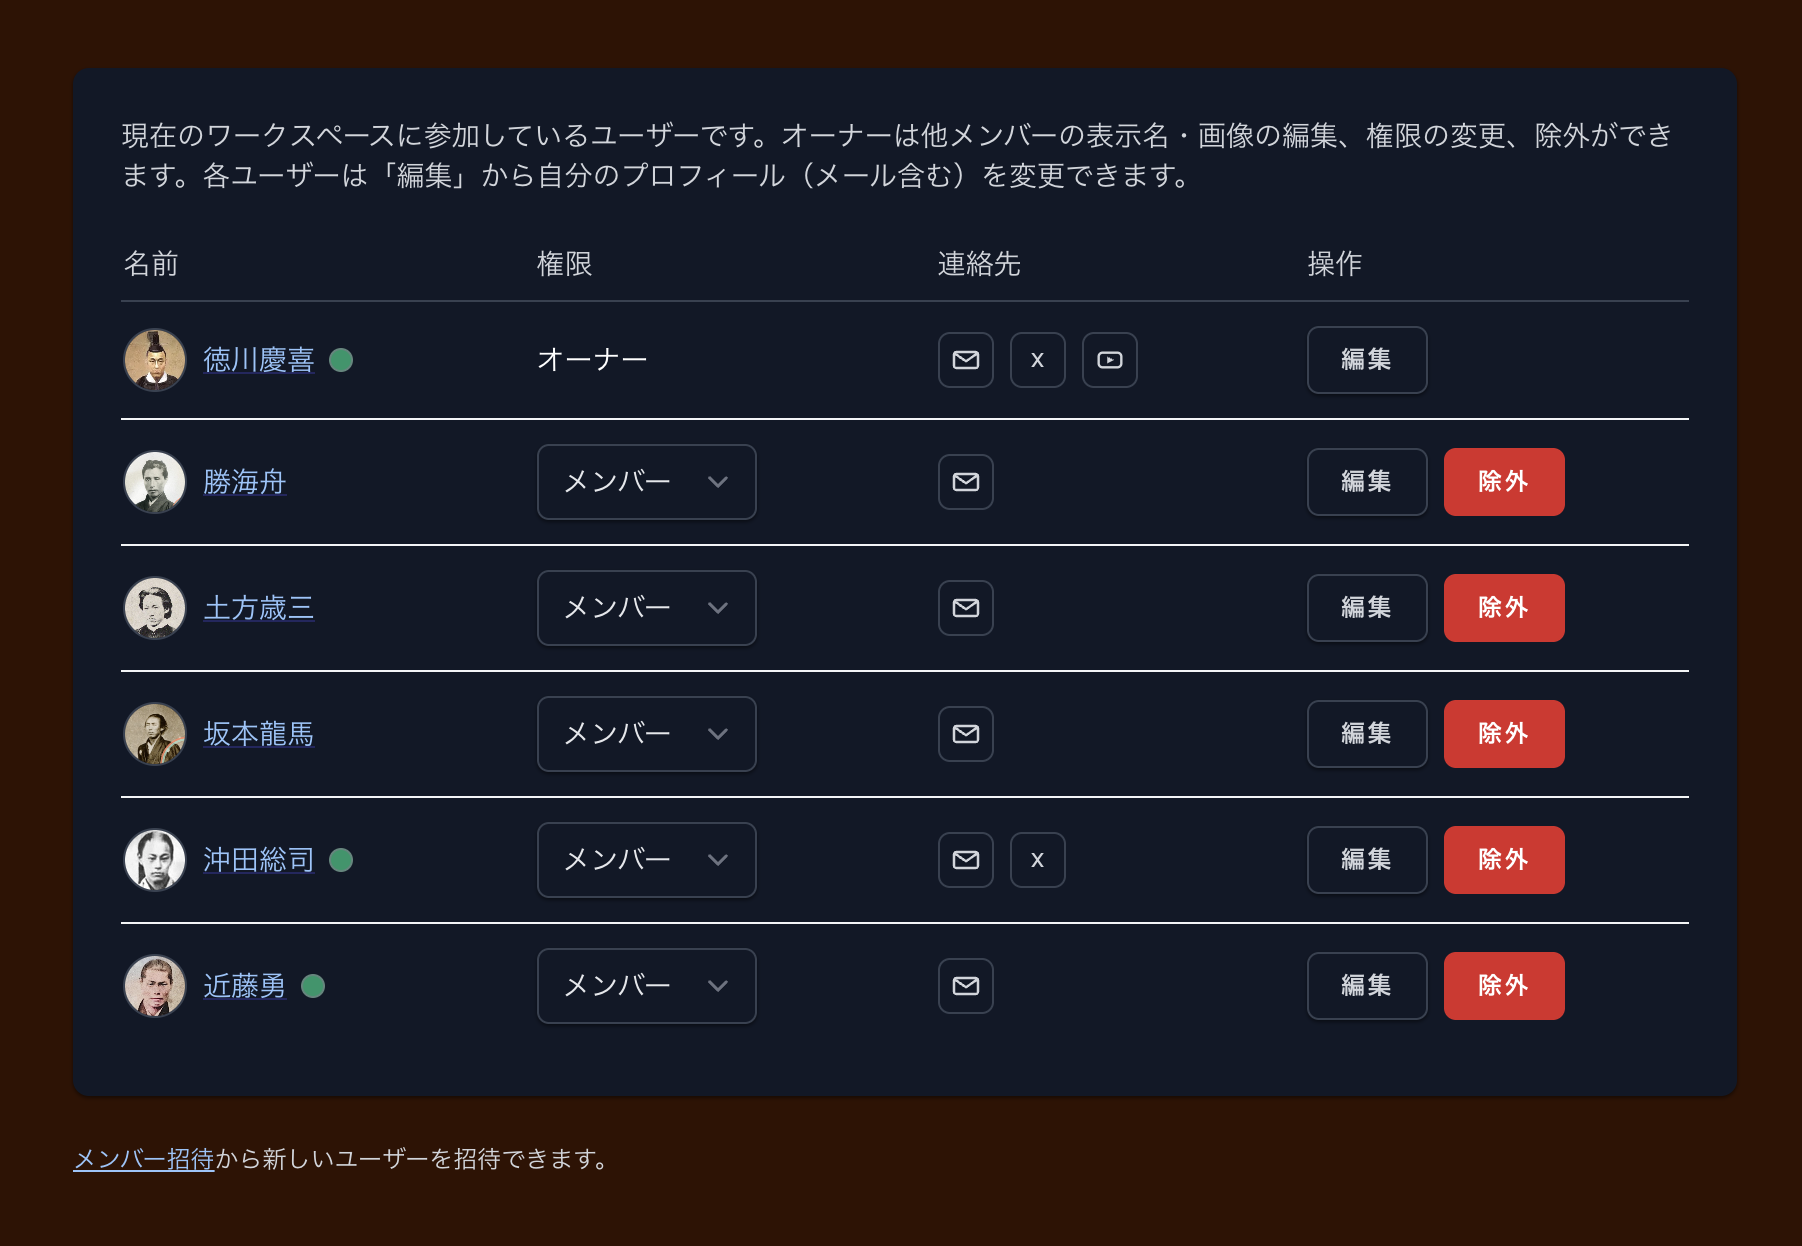Click the mail icon for 近藤勇
Screen dimensions: 1802x1246
[x=965, y=986]
